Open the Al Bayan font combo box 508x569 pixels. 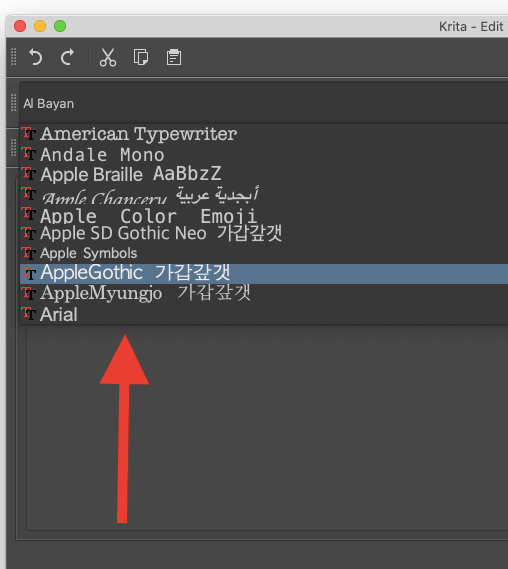(264, 103)
